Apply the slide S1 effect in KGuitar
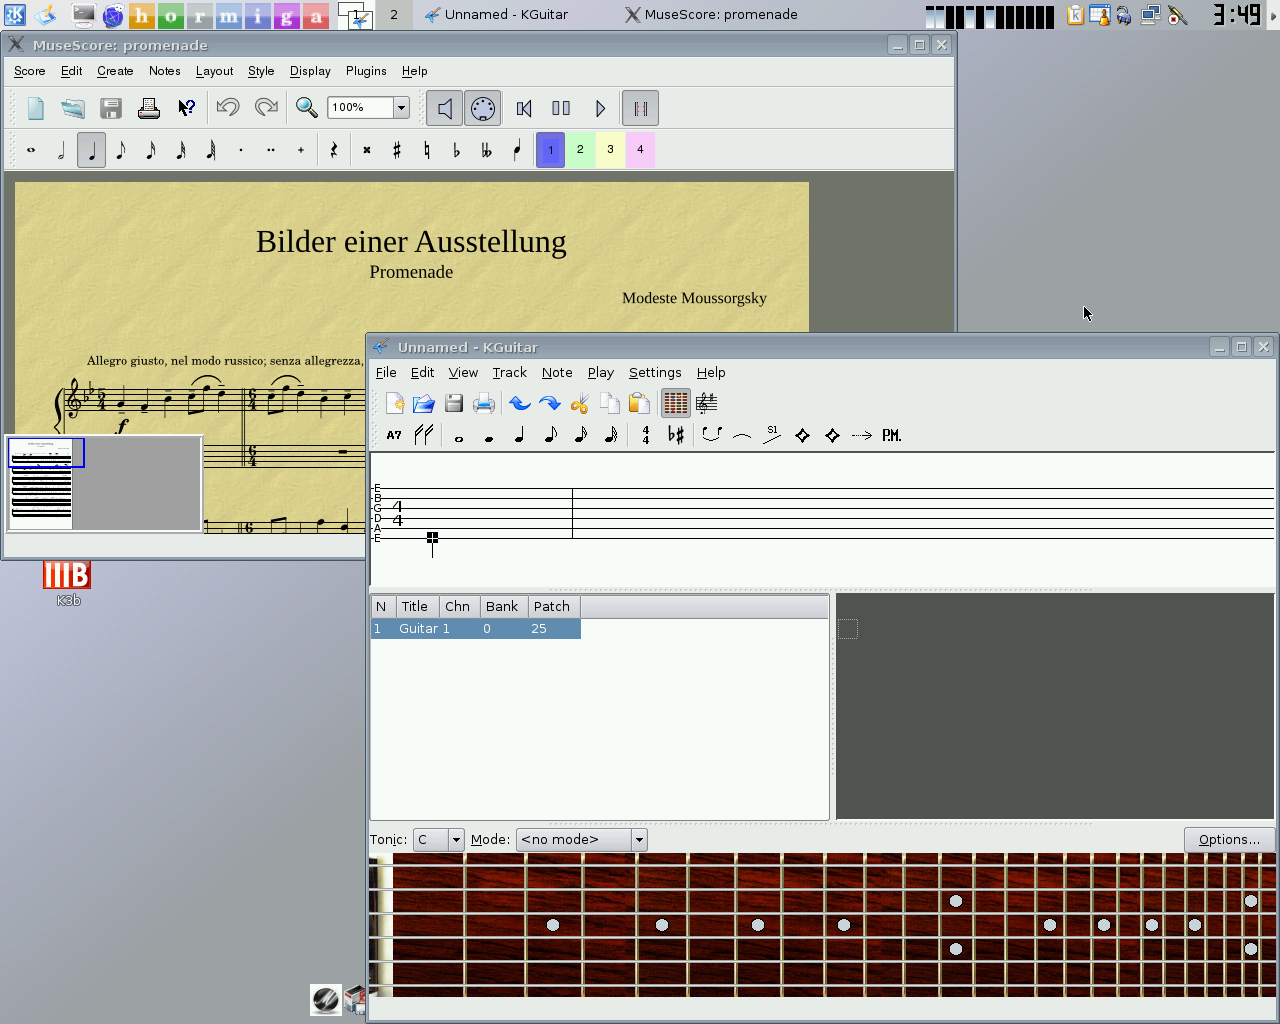The image size is (1280, 1024). 772,435
